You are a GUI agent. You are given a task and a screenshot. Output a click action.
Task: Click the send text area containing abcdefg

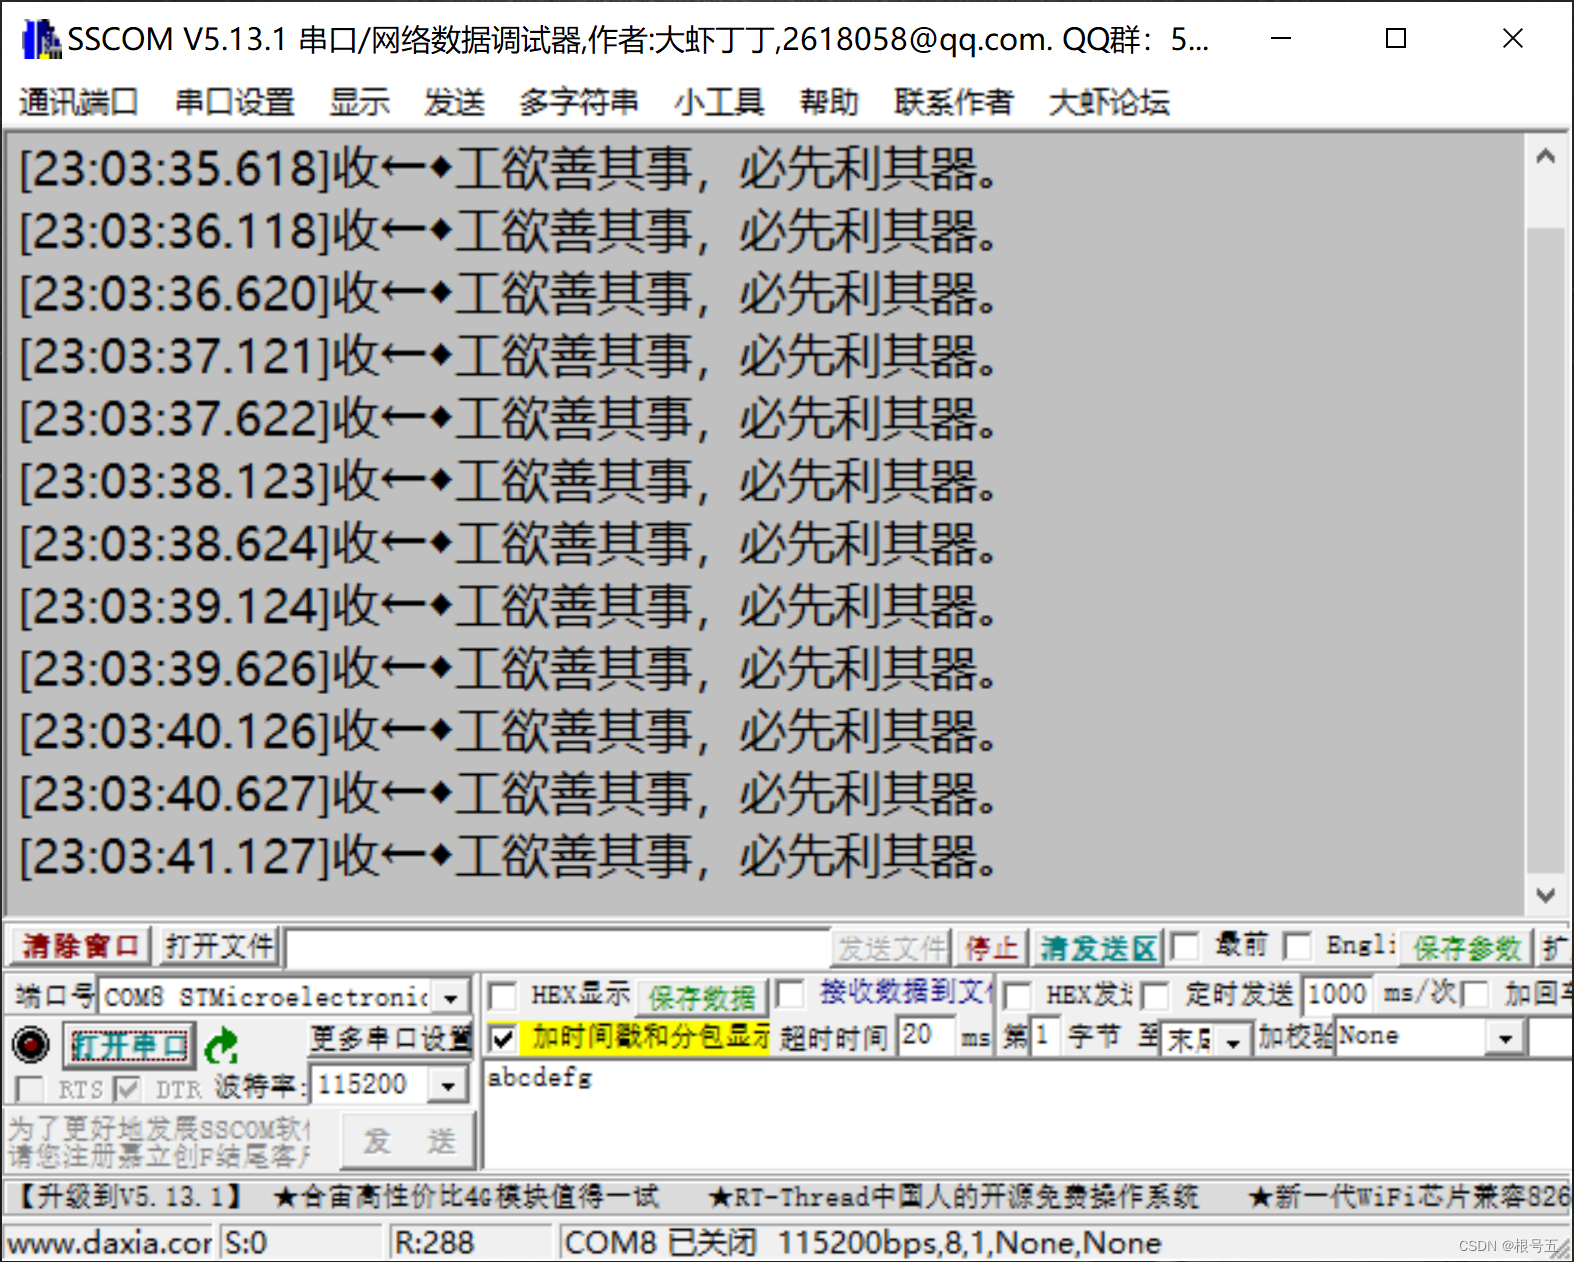pos(1026,1114)
